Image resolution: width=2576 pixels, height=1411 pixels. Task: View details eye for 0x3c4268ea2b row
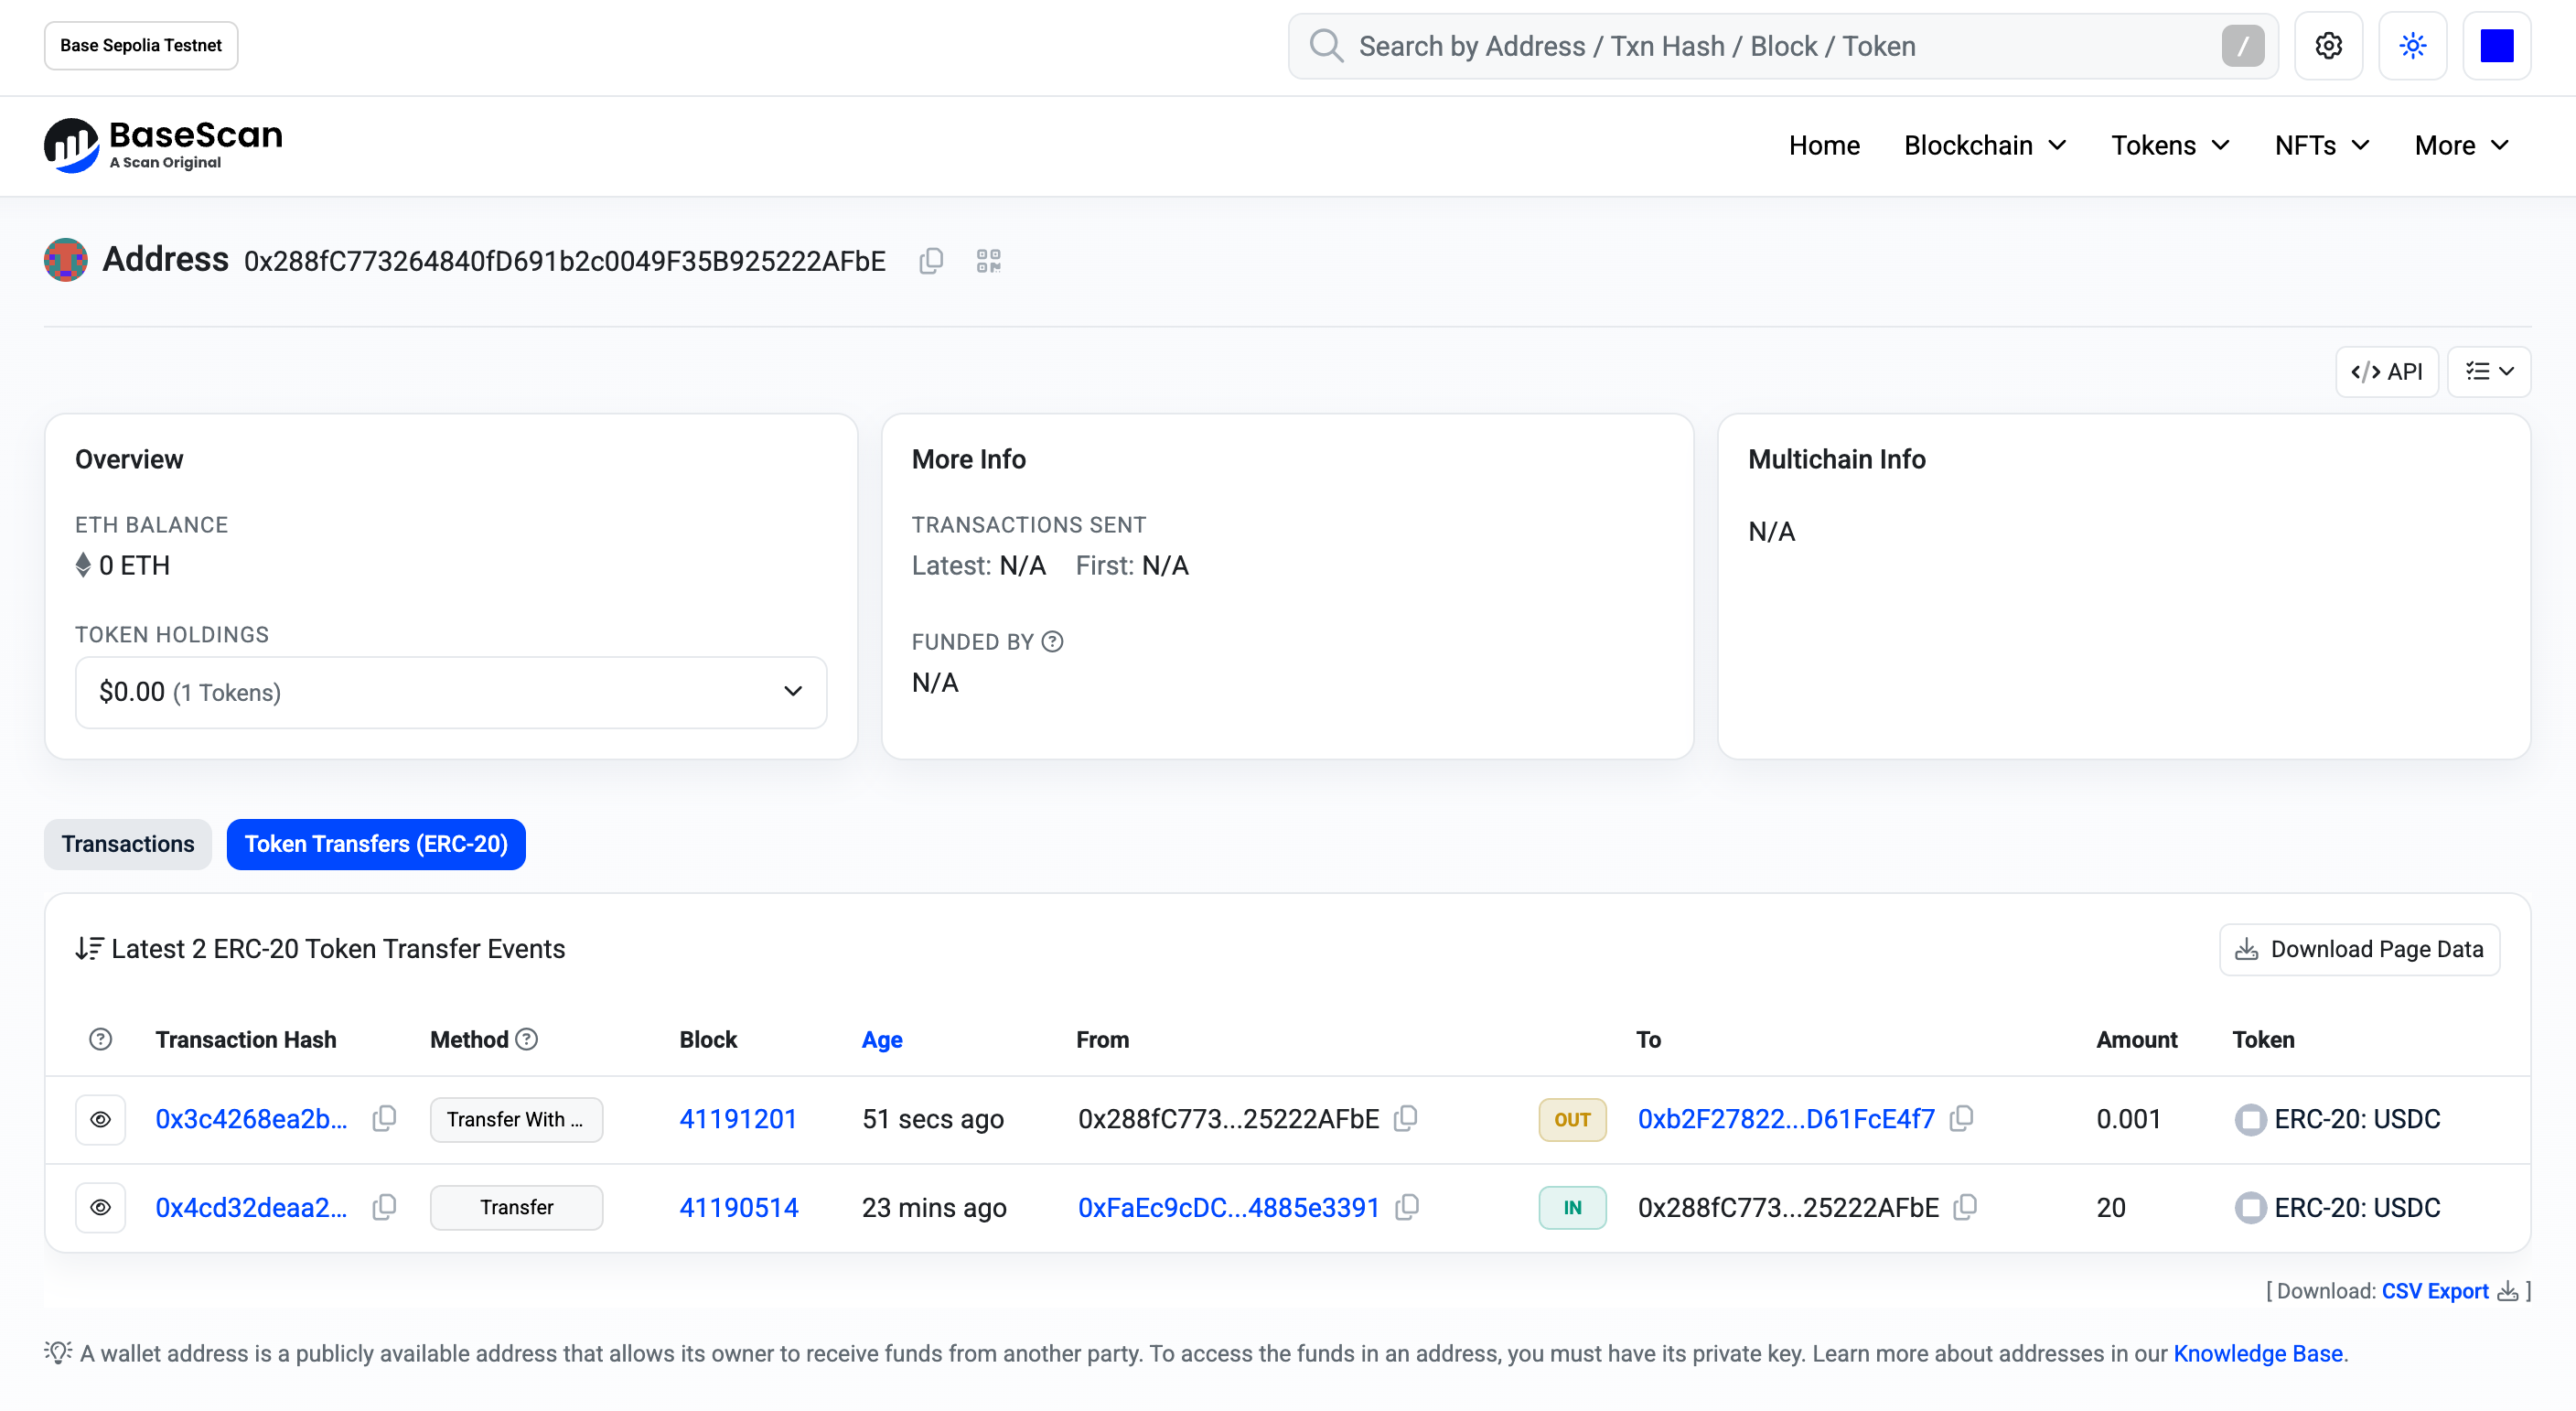click(x=101, y=1119)
